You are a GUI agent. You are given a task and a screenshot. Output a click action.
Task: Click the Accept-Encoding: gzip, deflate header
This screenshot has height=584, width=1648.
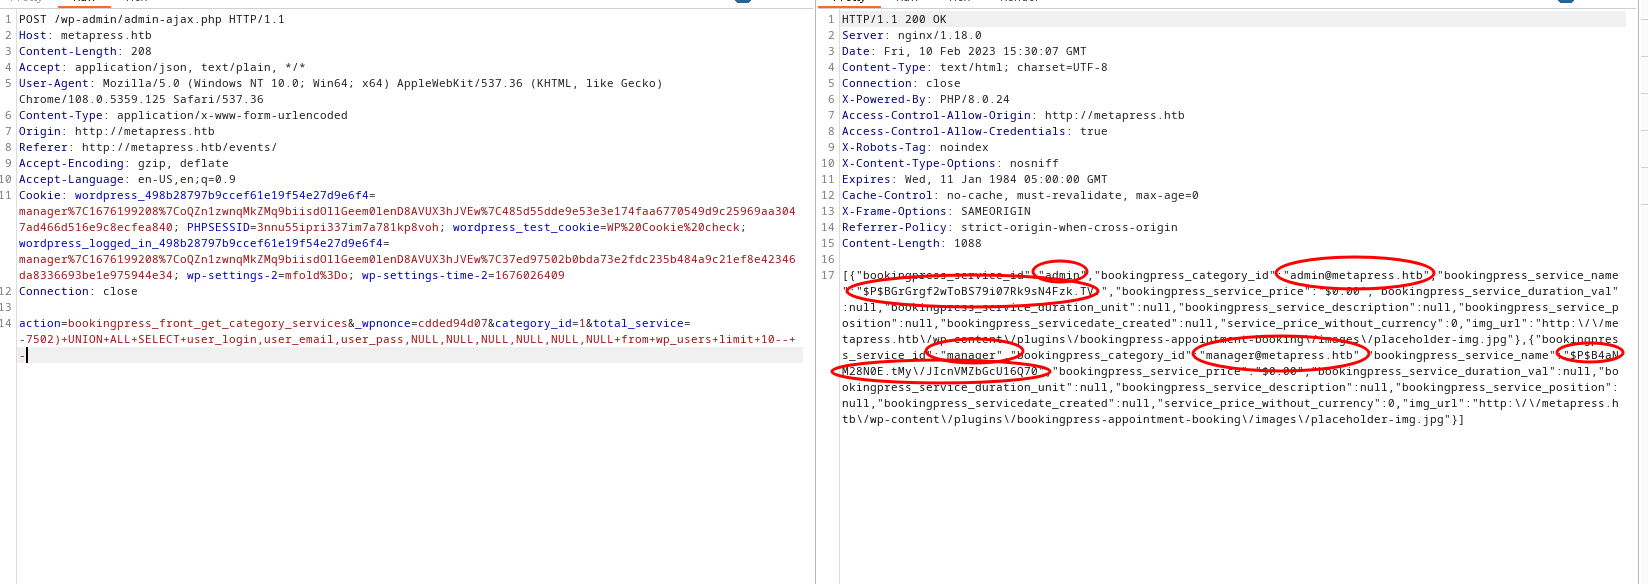[x=123, y=163]
